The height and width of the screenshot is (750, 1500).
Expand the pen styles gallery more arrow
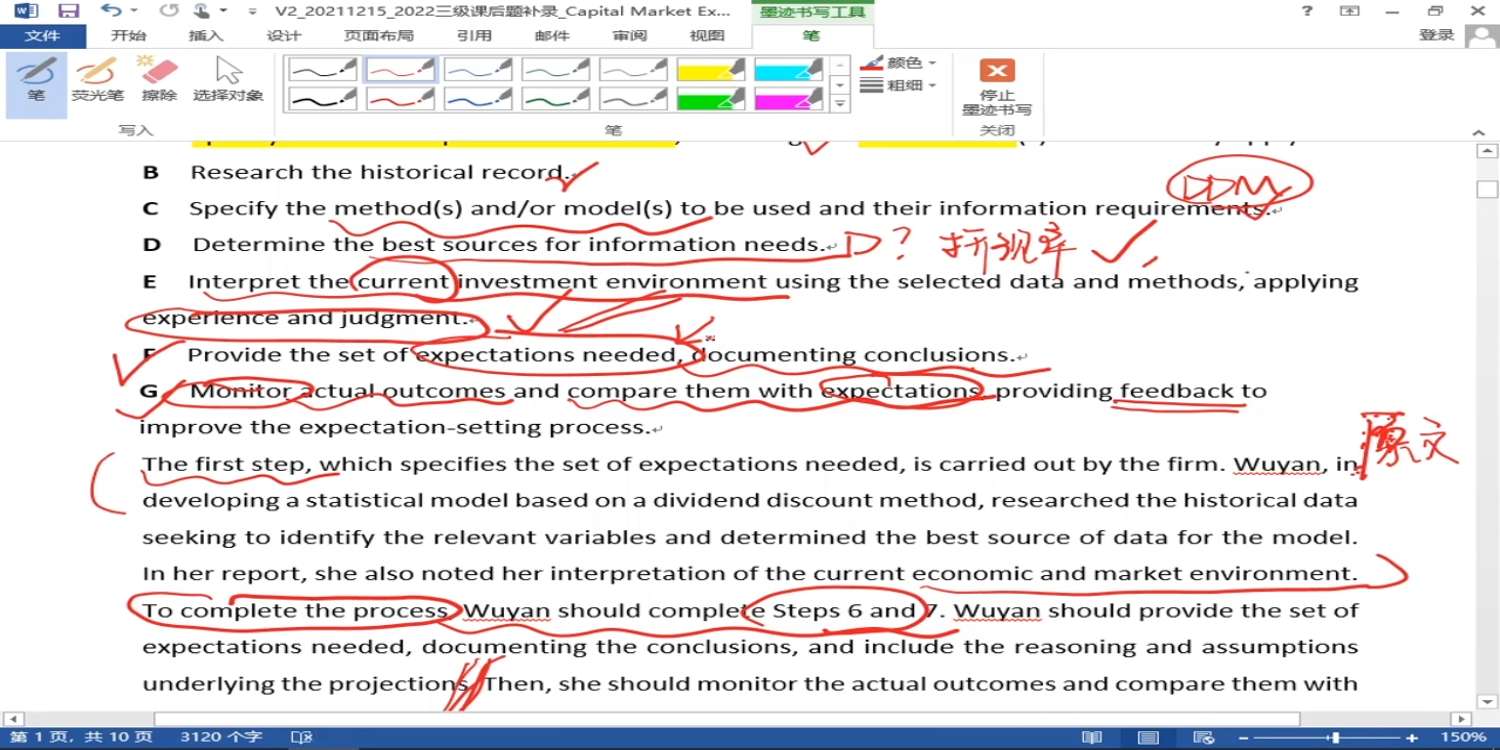point(841,103)
